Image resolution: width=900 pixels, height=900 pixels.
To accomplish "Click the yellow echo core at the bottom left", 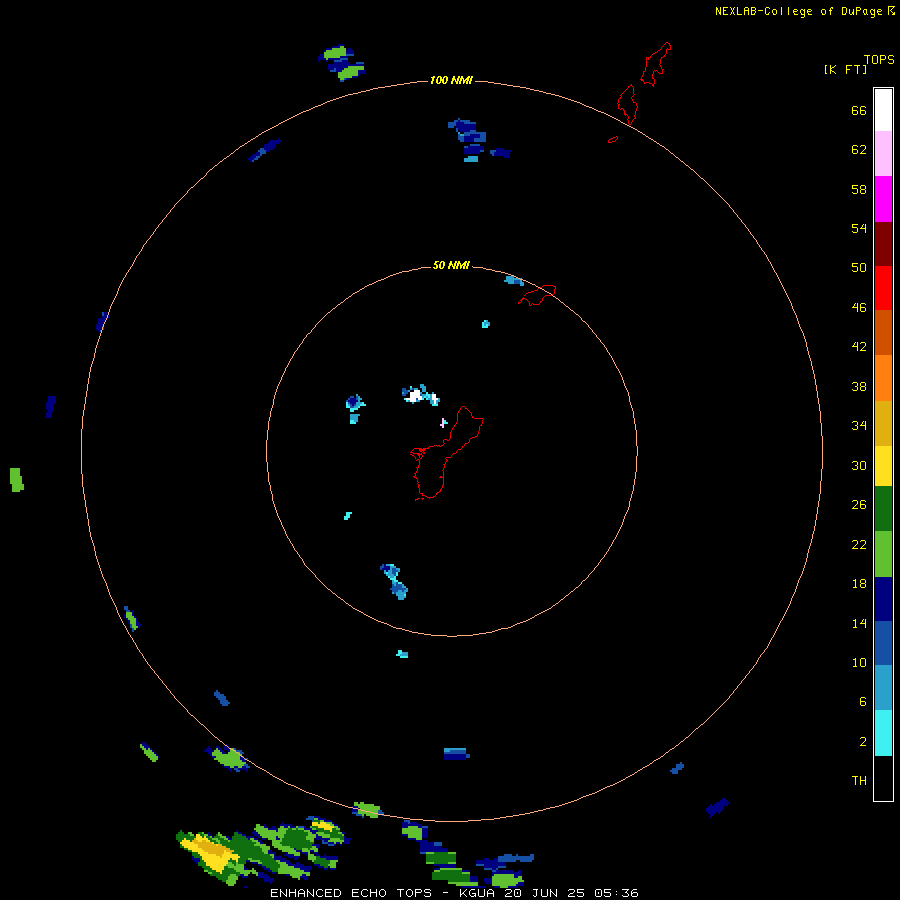I will (x=211, y=851).
